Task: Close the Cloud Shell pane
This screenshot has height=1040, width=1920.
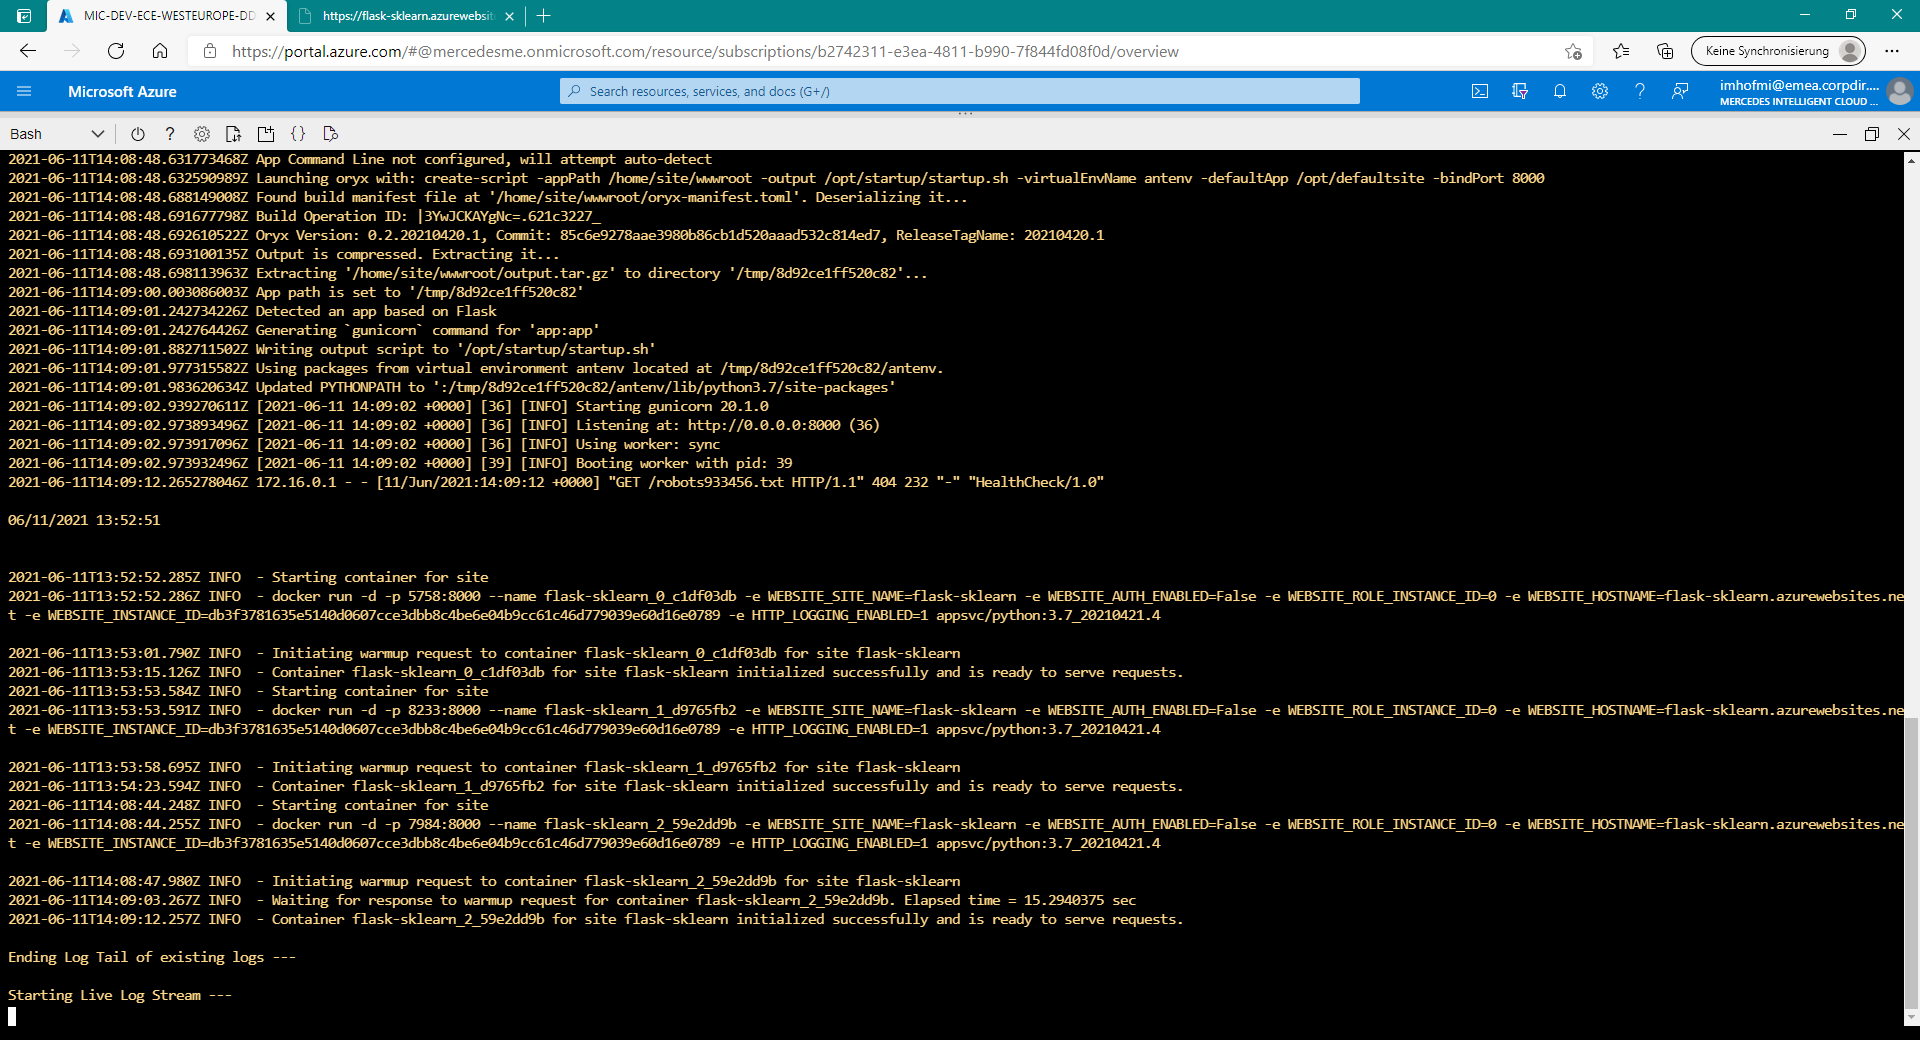Action: coord(1904,134)
